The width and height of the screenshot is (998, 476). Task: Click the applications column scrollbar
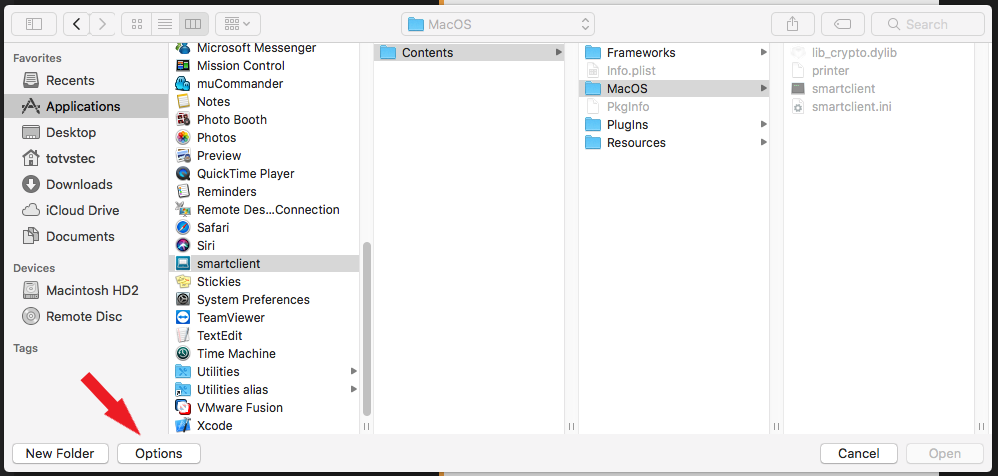click(366, 328)
